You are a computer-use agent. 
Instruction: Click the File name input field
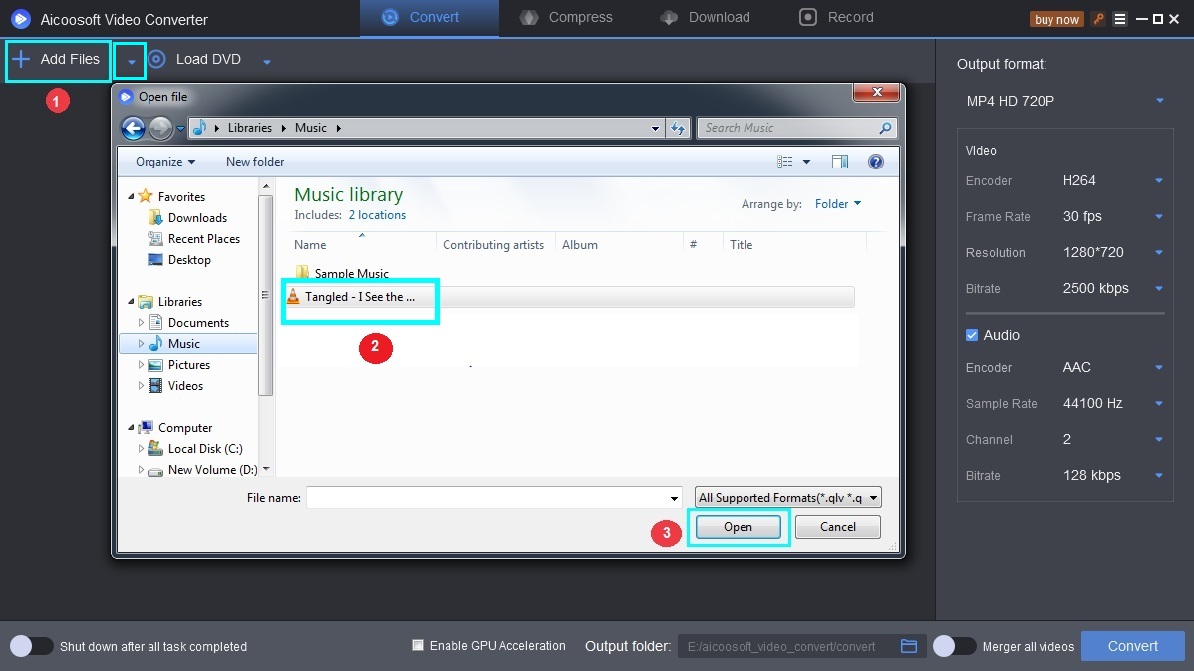click(494, 498)
